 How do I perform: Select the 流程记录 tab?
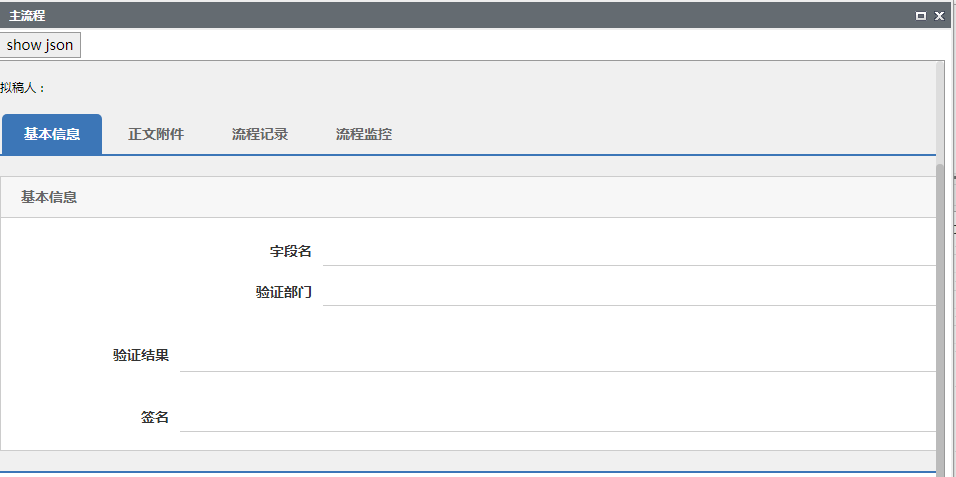tap(260, 134)
